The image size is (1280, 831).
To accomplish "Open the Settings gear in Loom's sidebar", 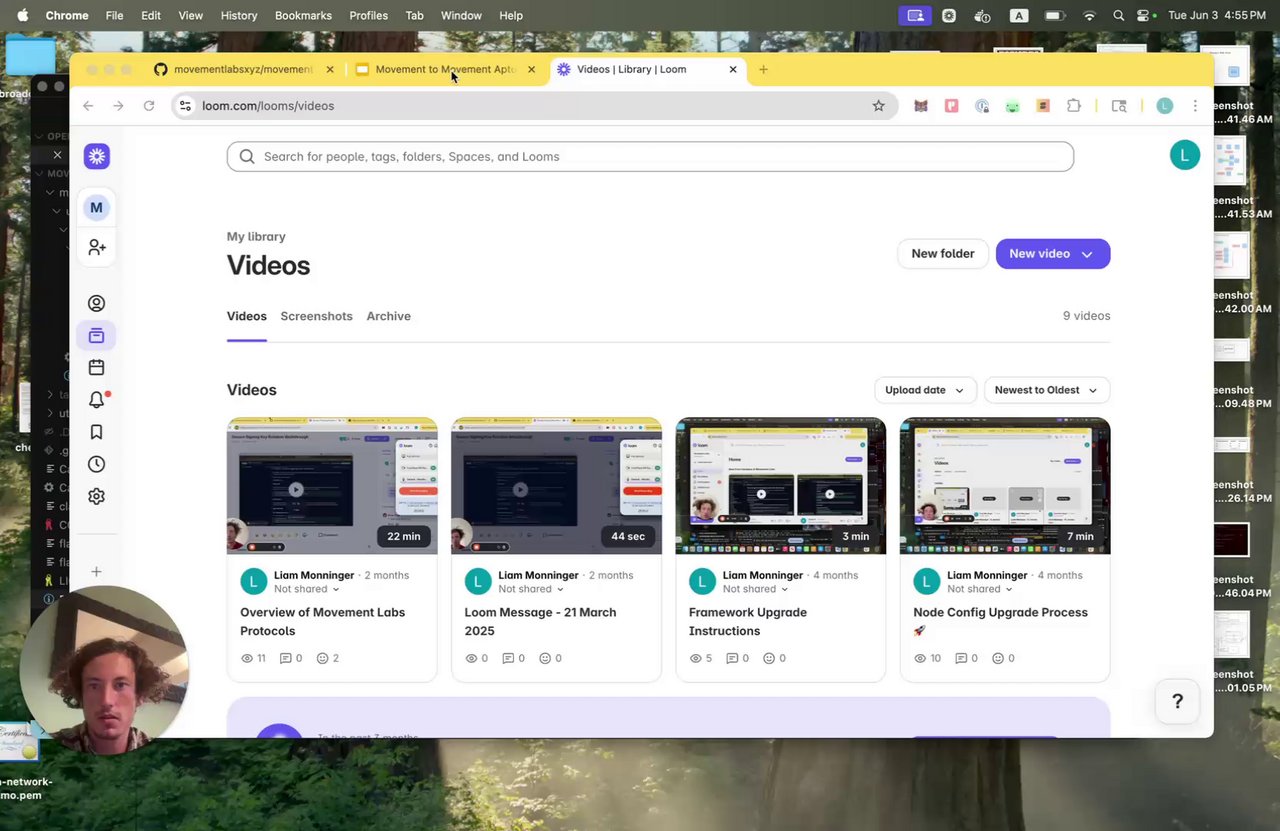I will pos(96,496).
